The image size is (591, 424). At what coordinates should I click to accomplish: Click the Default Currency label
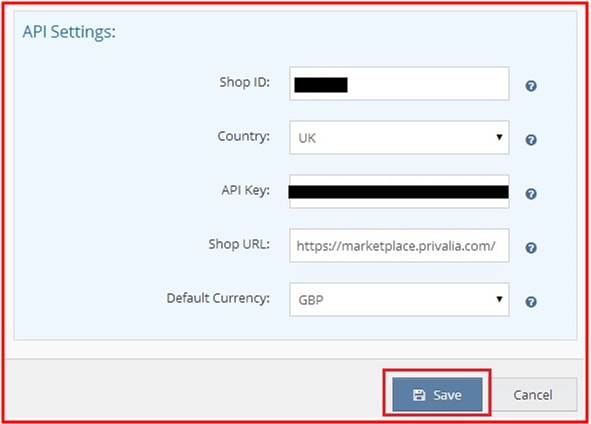[x=218, y=298]
